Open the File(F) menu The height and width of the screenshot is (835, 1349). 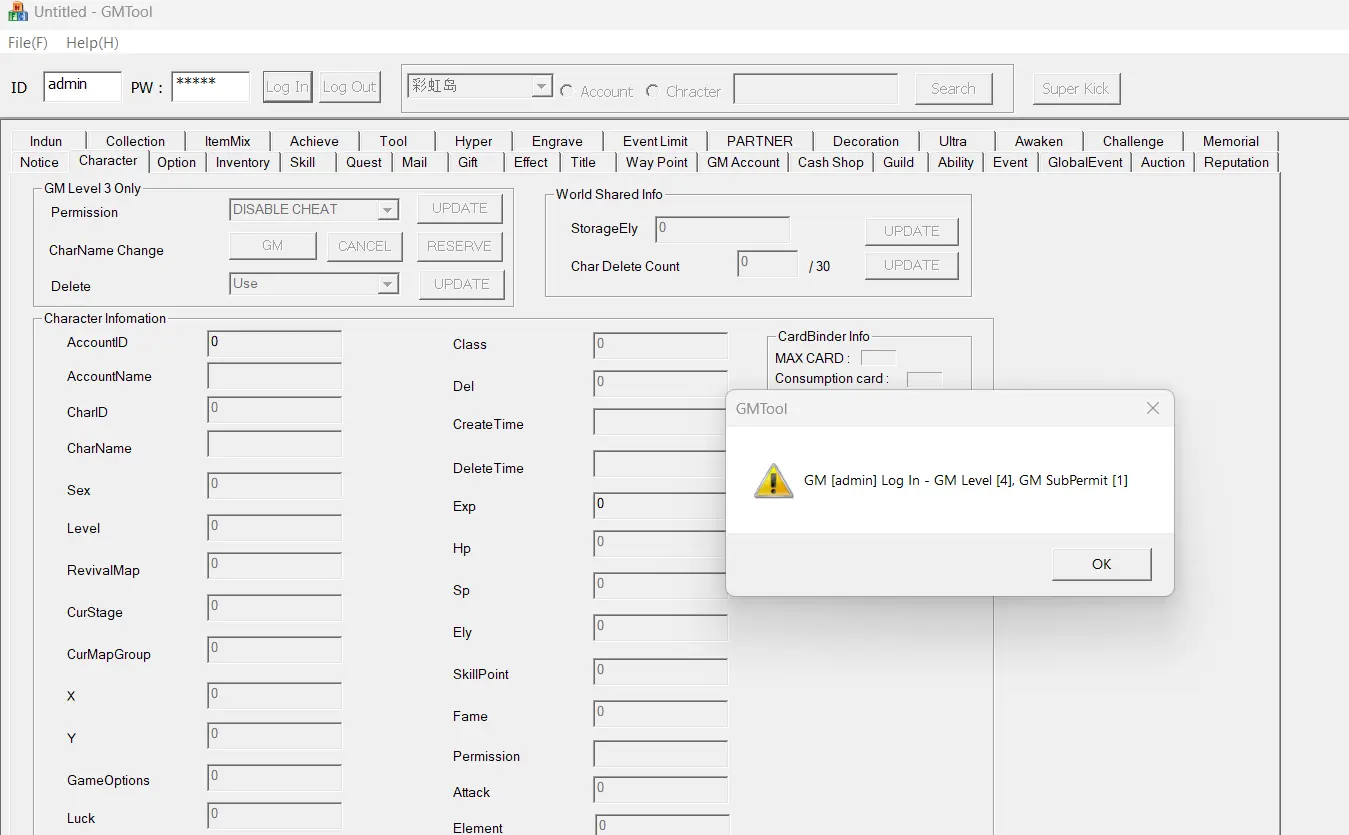pyautogui.click(x=28, y=43)
